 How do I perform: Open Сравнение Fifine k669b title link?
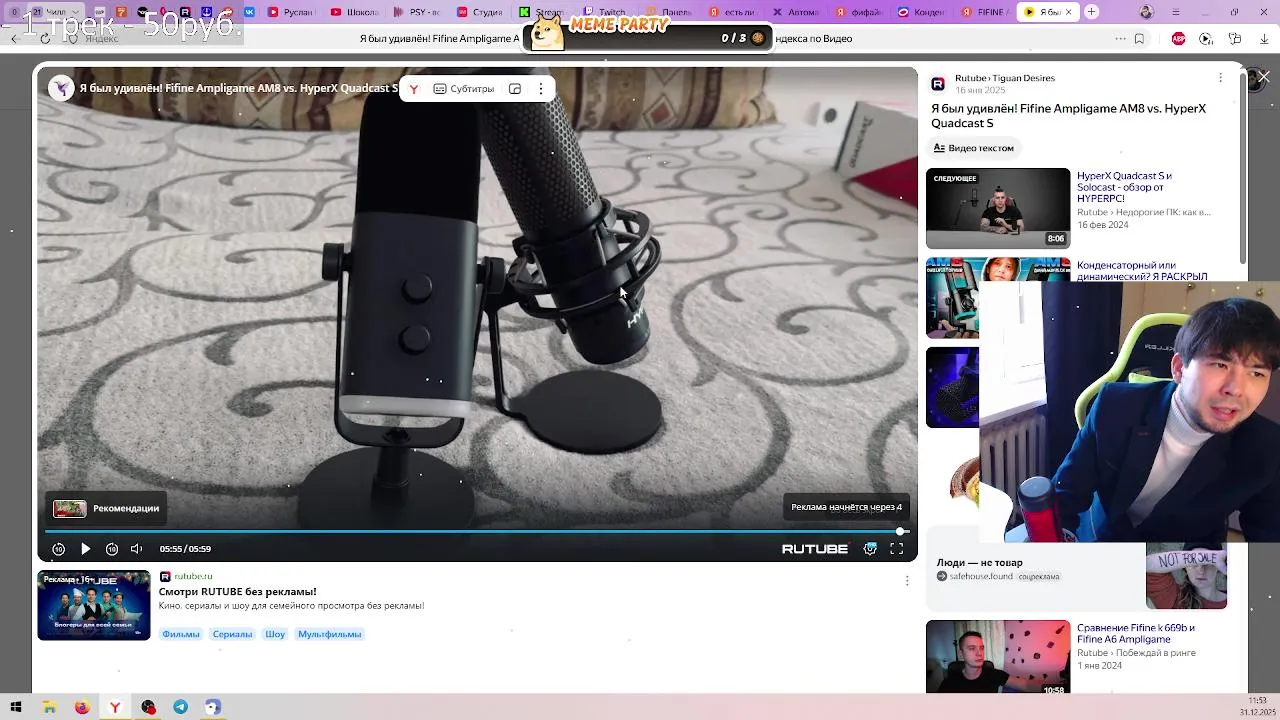[x=1136, y=633]
